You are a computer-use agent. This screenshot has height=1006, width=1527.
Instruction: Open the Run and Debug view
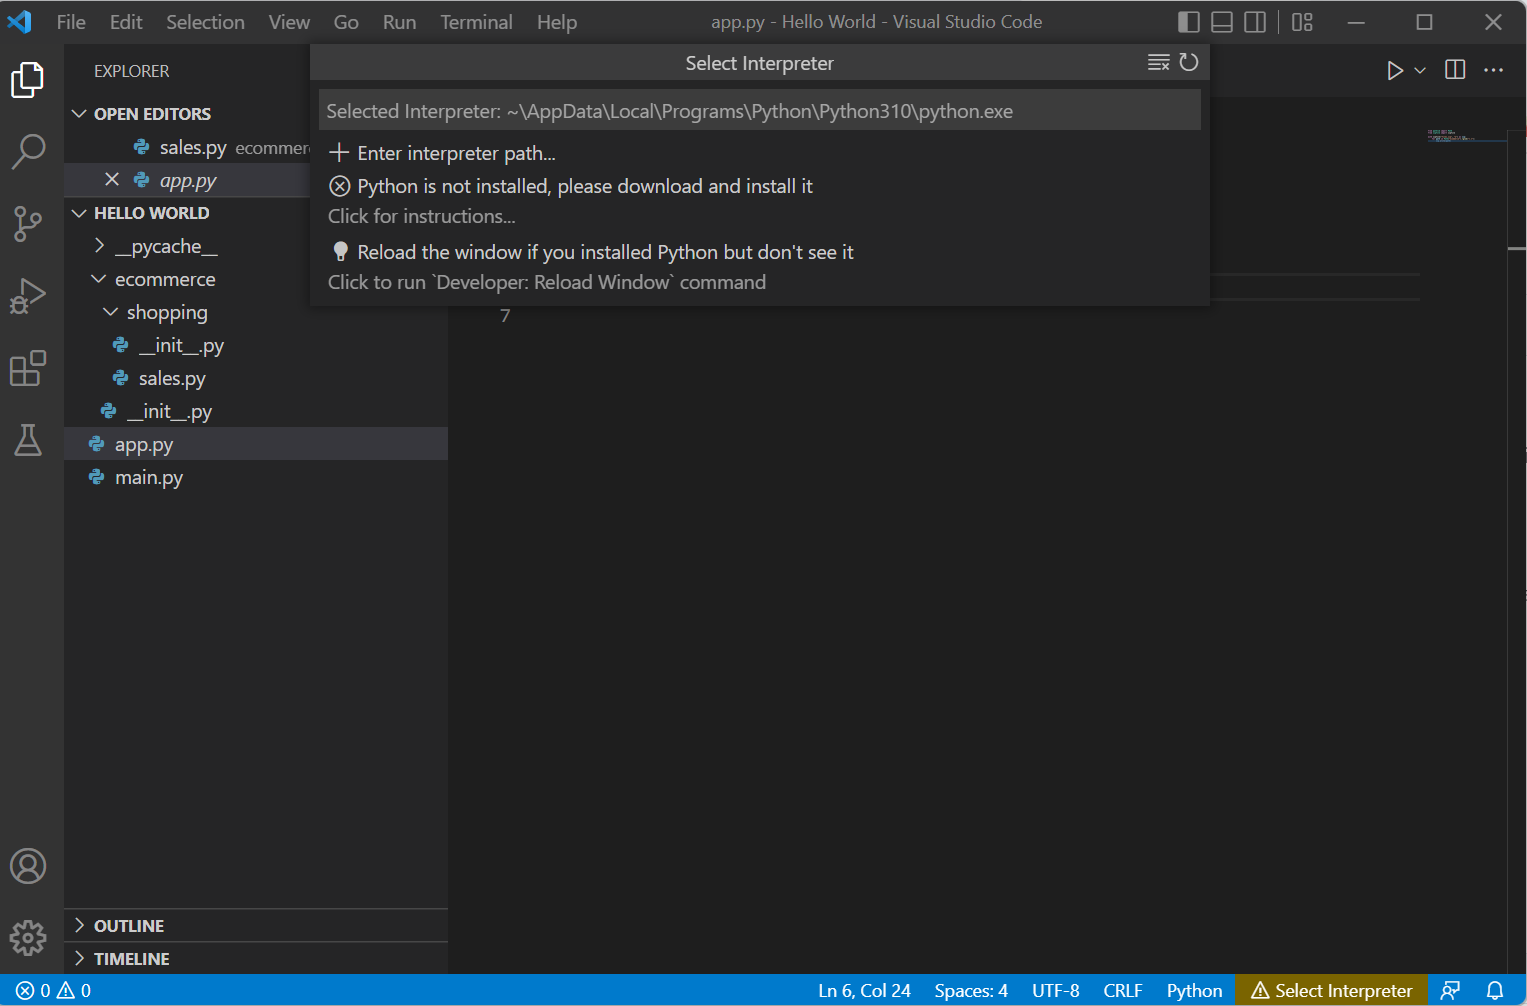click(x=29, y=296)
